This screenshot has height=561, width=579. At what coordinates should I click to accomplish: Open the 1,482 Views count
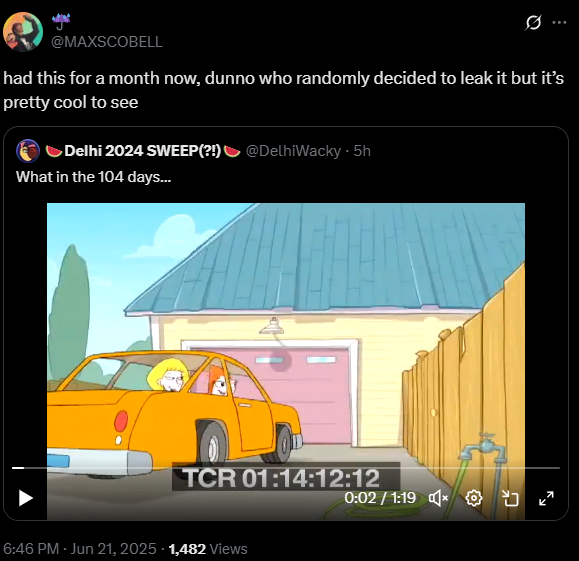(x=208, y=549)
